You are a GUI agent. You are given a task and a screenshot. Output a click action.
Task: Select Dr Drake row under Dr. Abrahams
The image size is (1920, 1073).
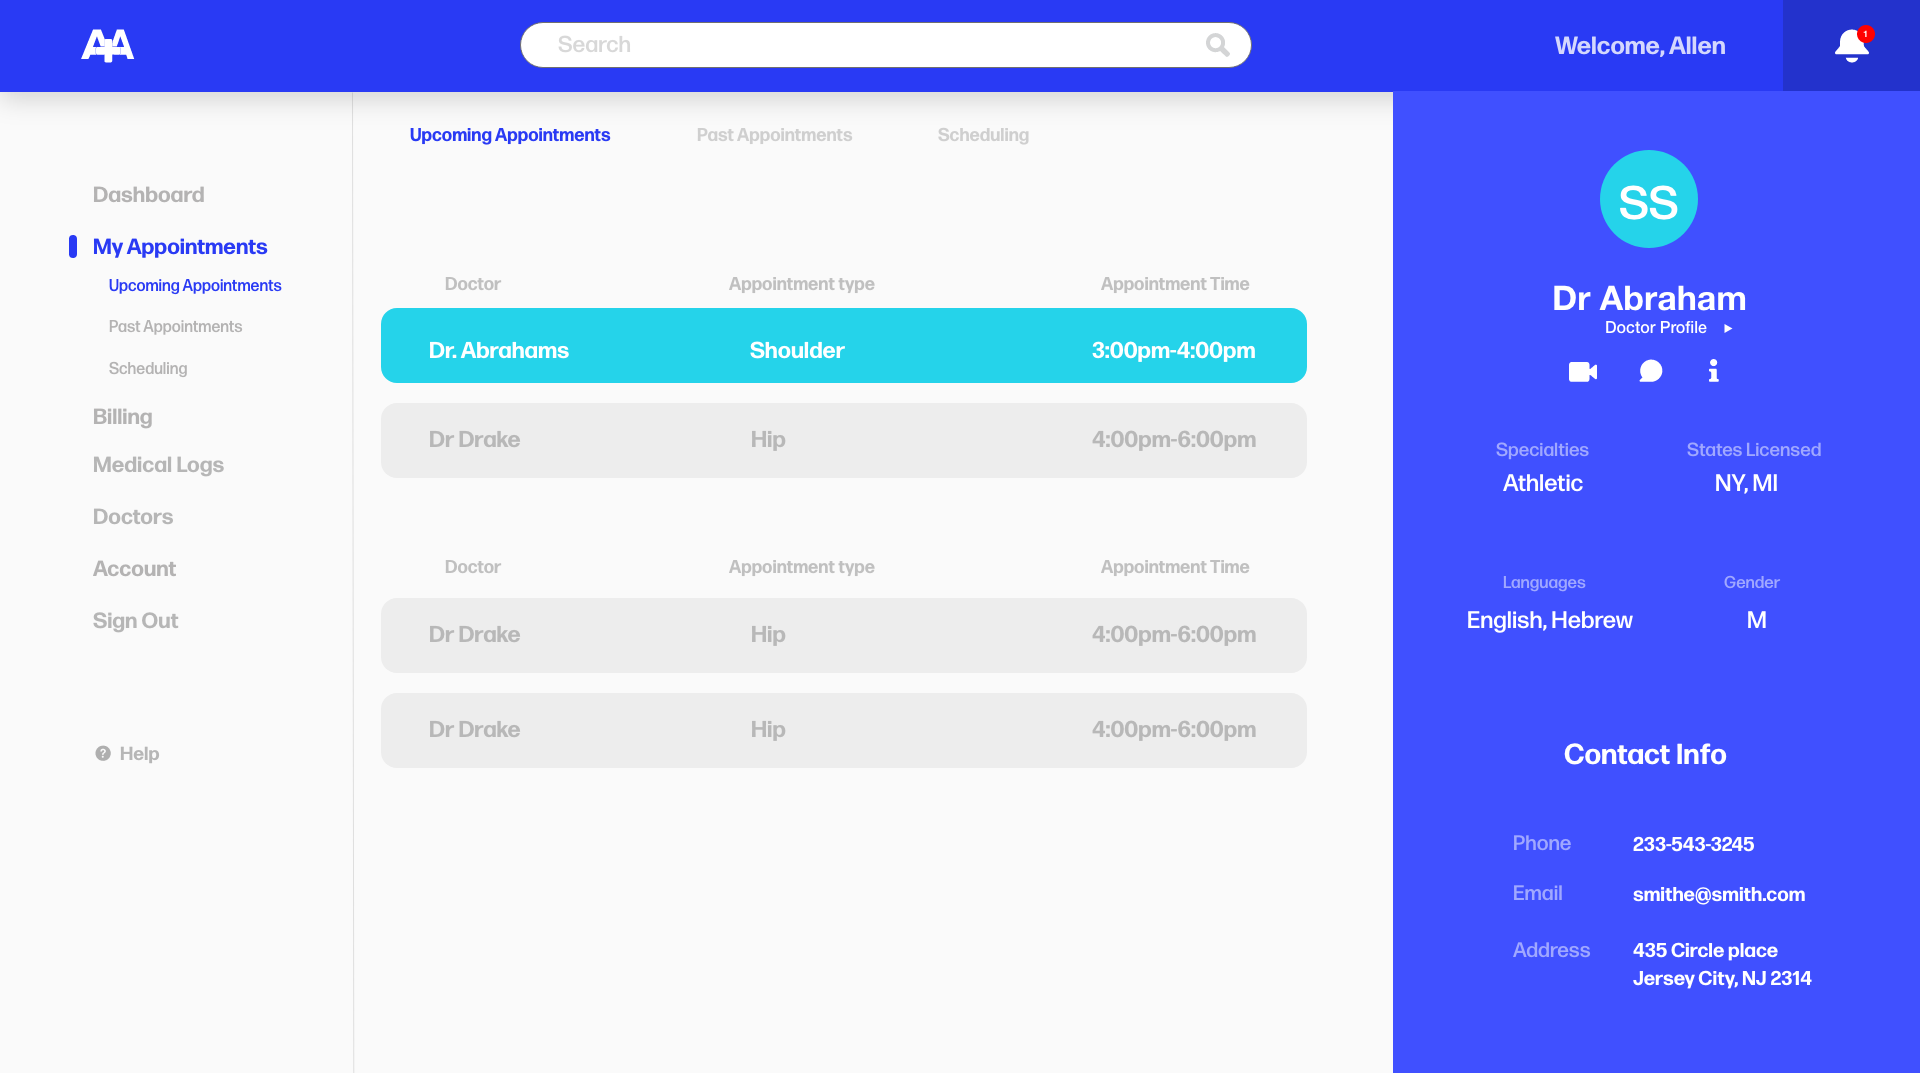click(843, 440)
